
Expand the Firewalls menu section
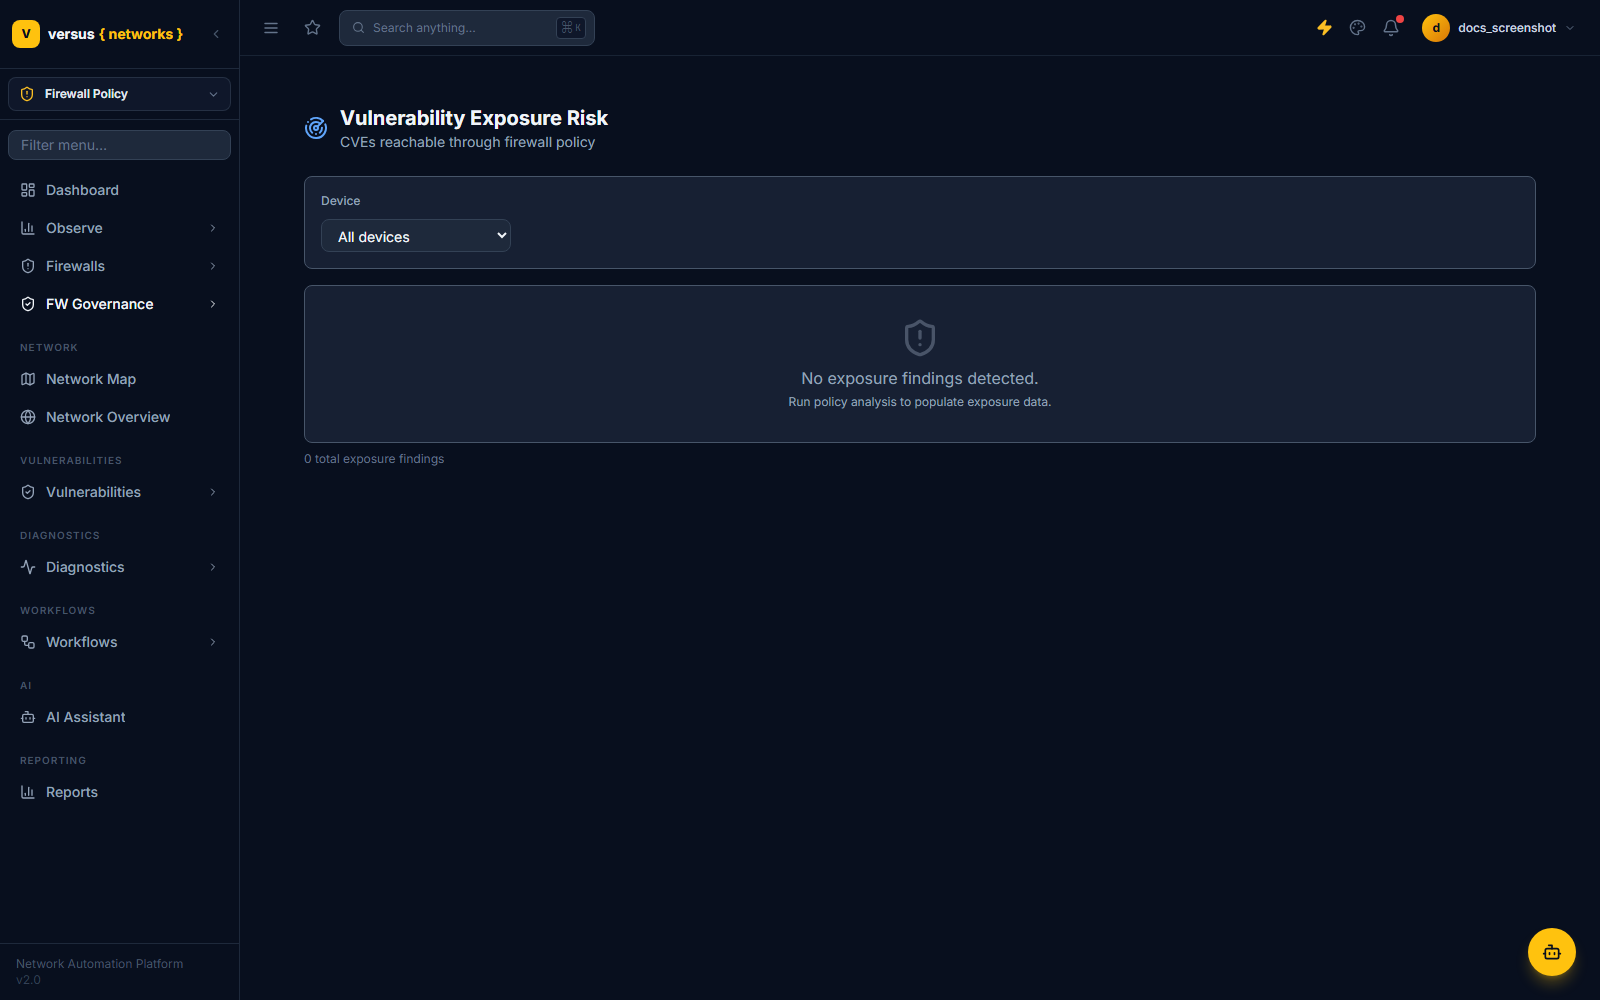pyautogui.click(x=120, y=266)
